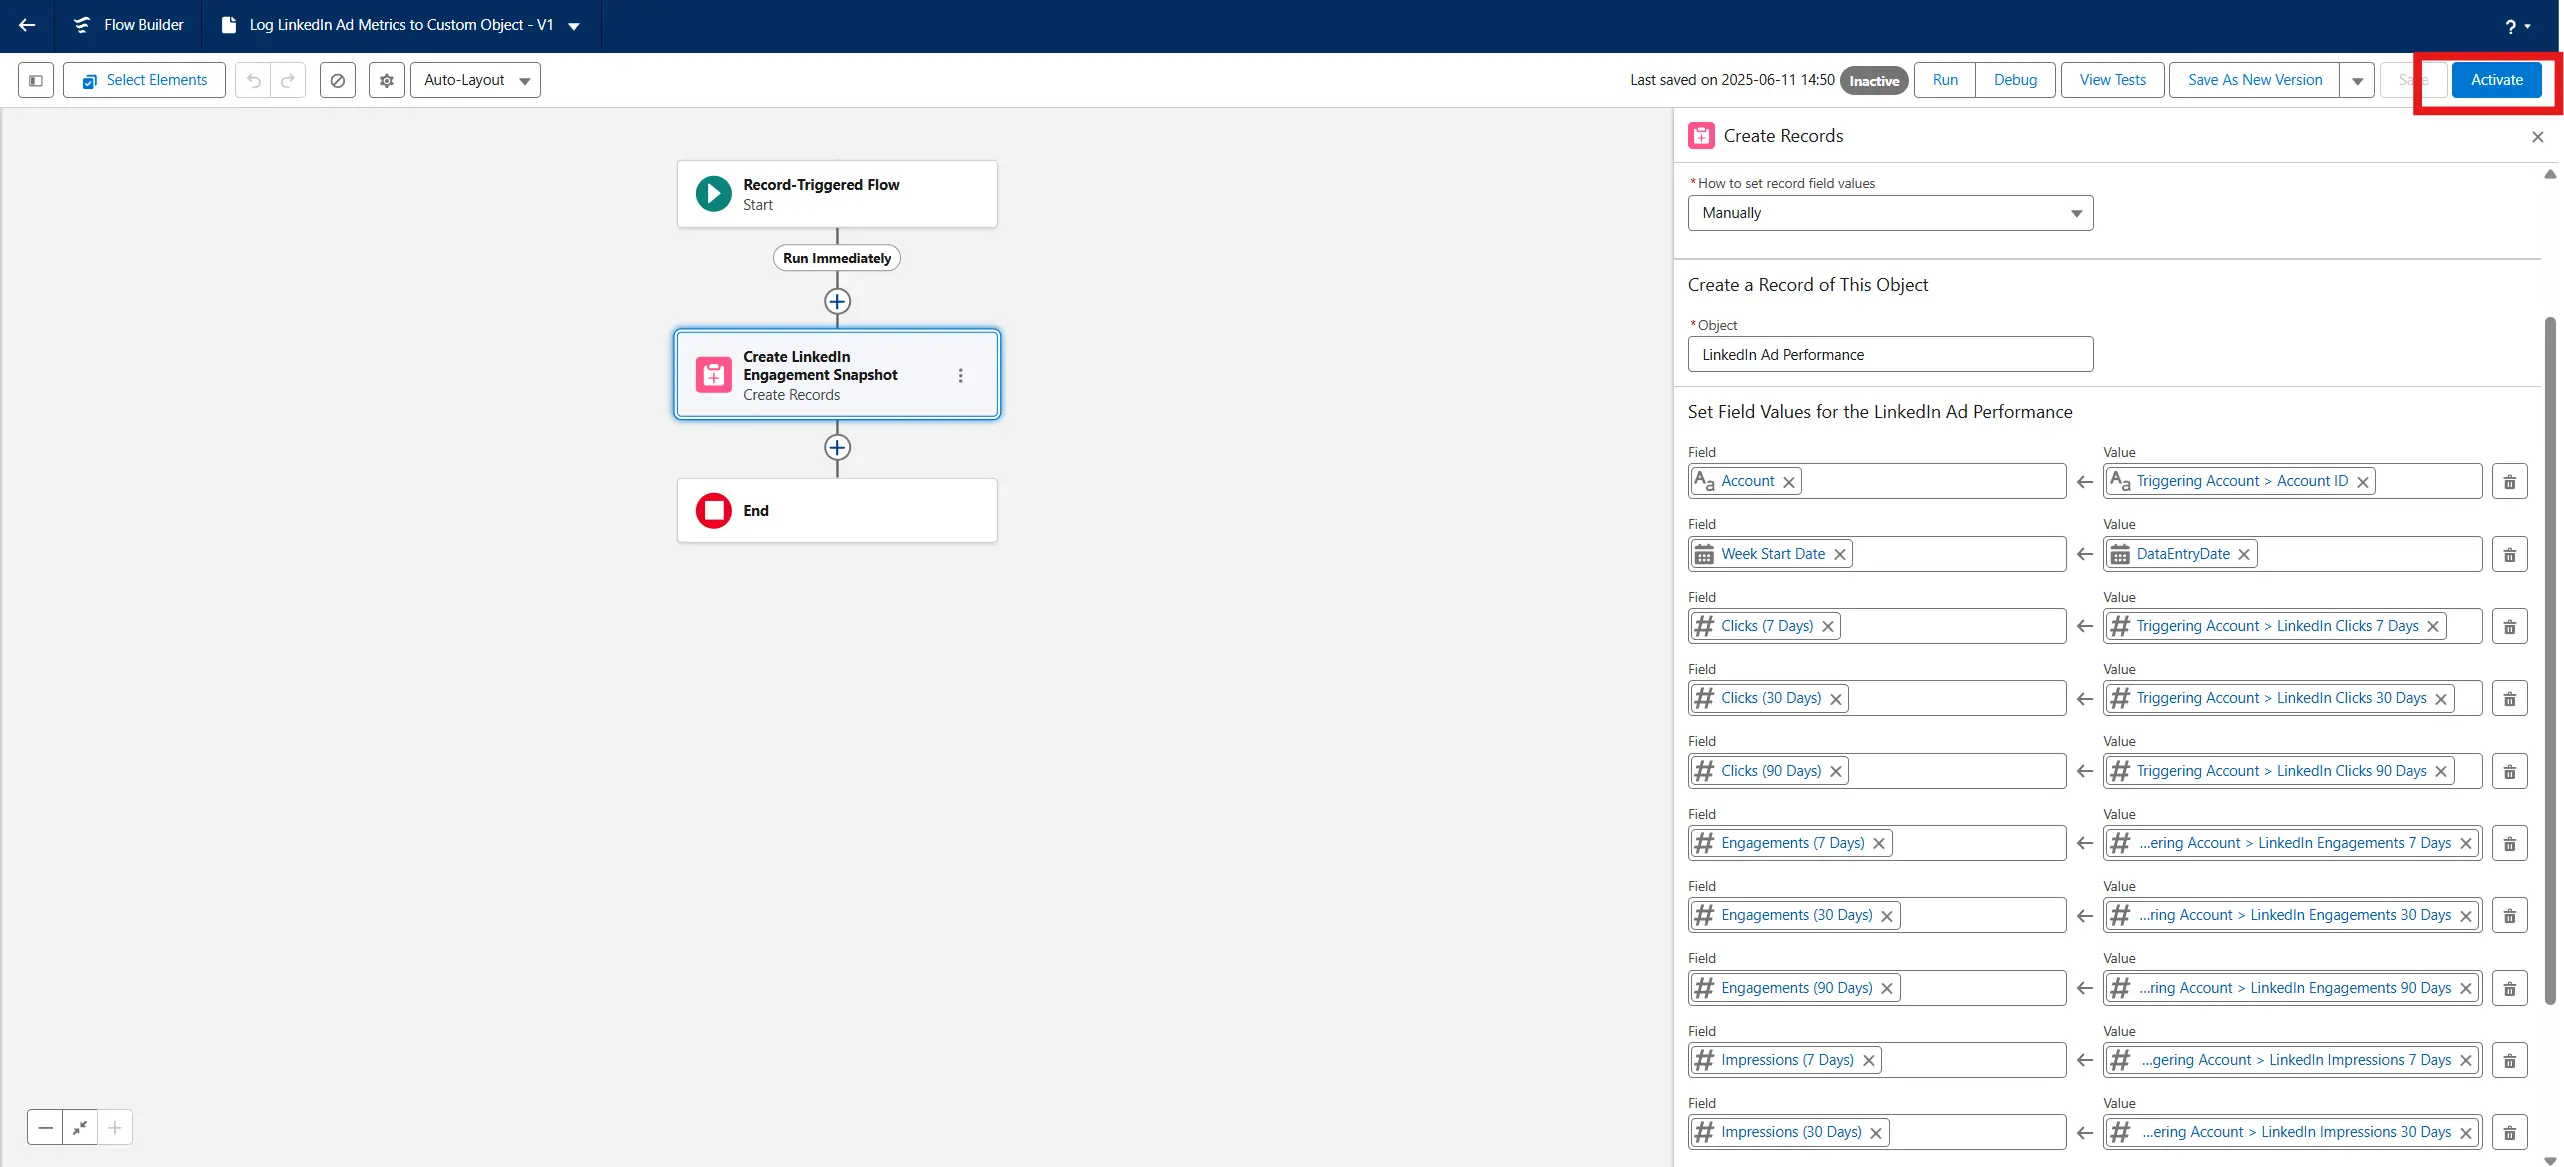Click the panel vertical scrollbar

pos(2549,660)
